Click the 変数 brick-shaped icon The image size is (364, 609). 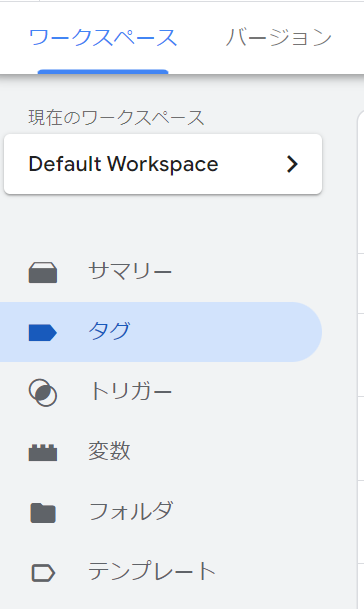(43, 452)
